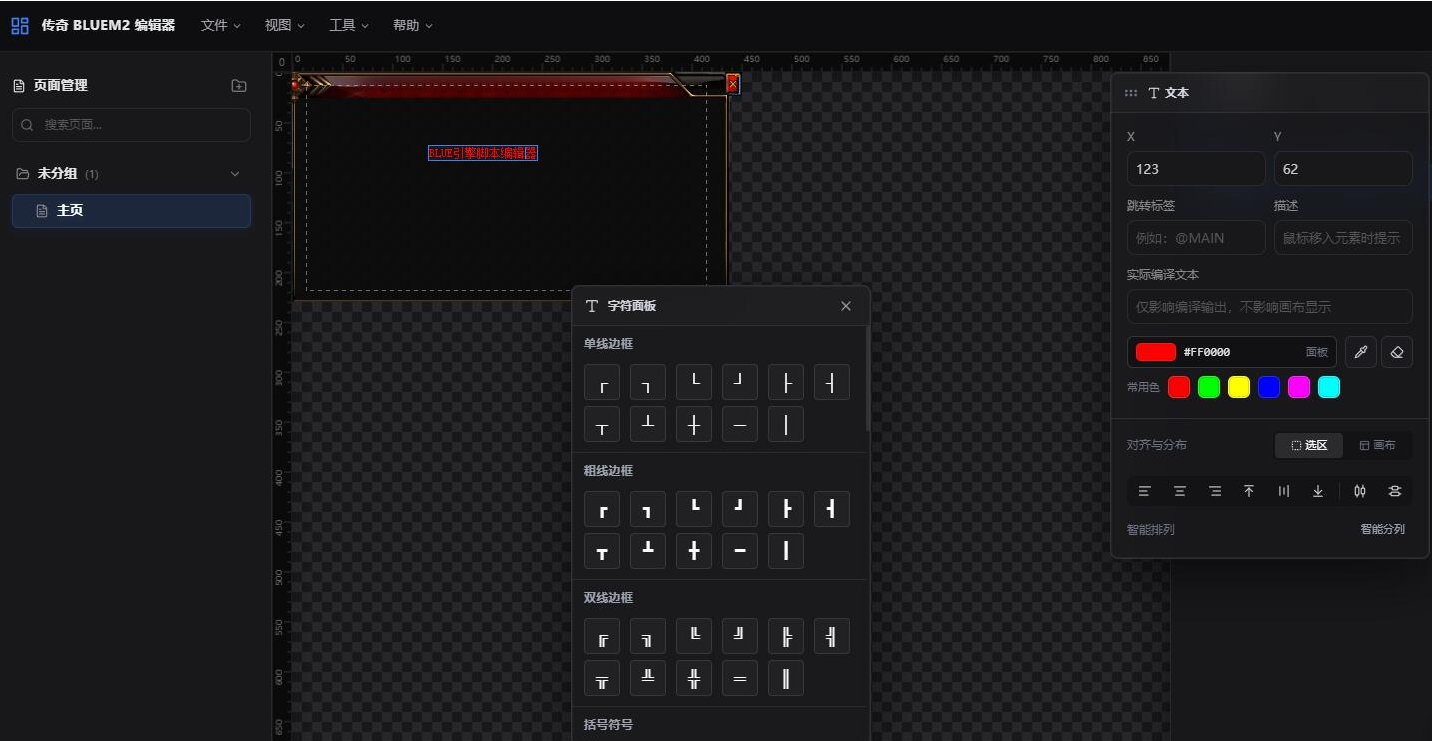Click the X coordinate field
The image size is (1432, 741).
(x=1196, y=169)
